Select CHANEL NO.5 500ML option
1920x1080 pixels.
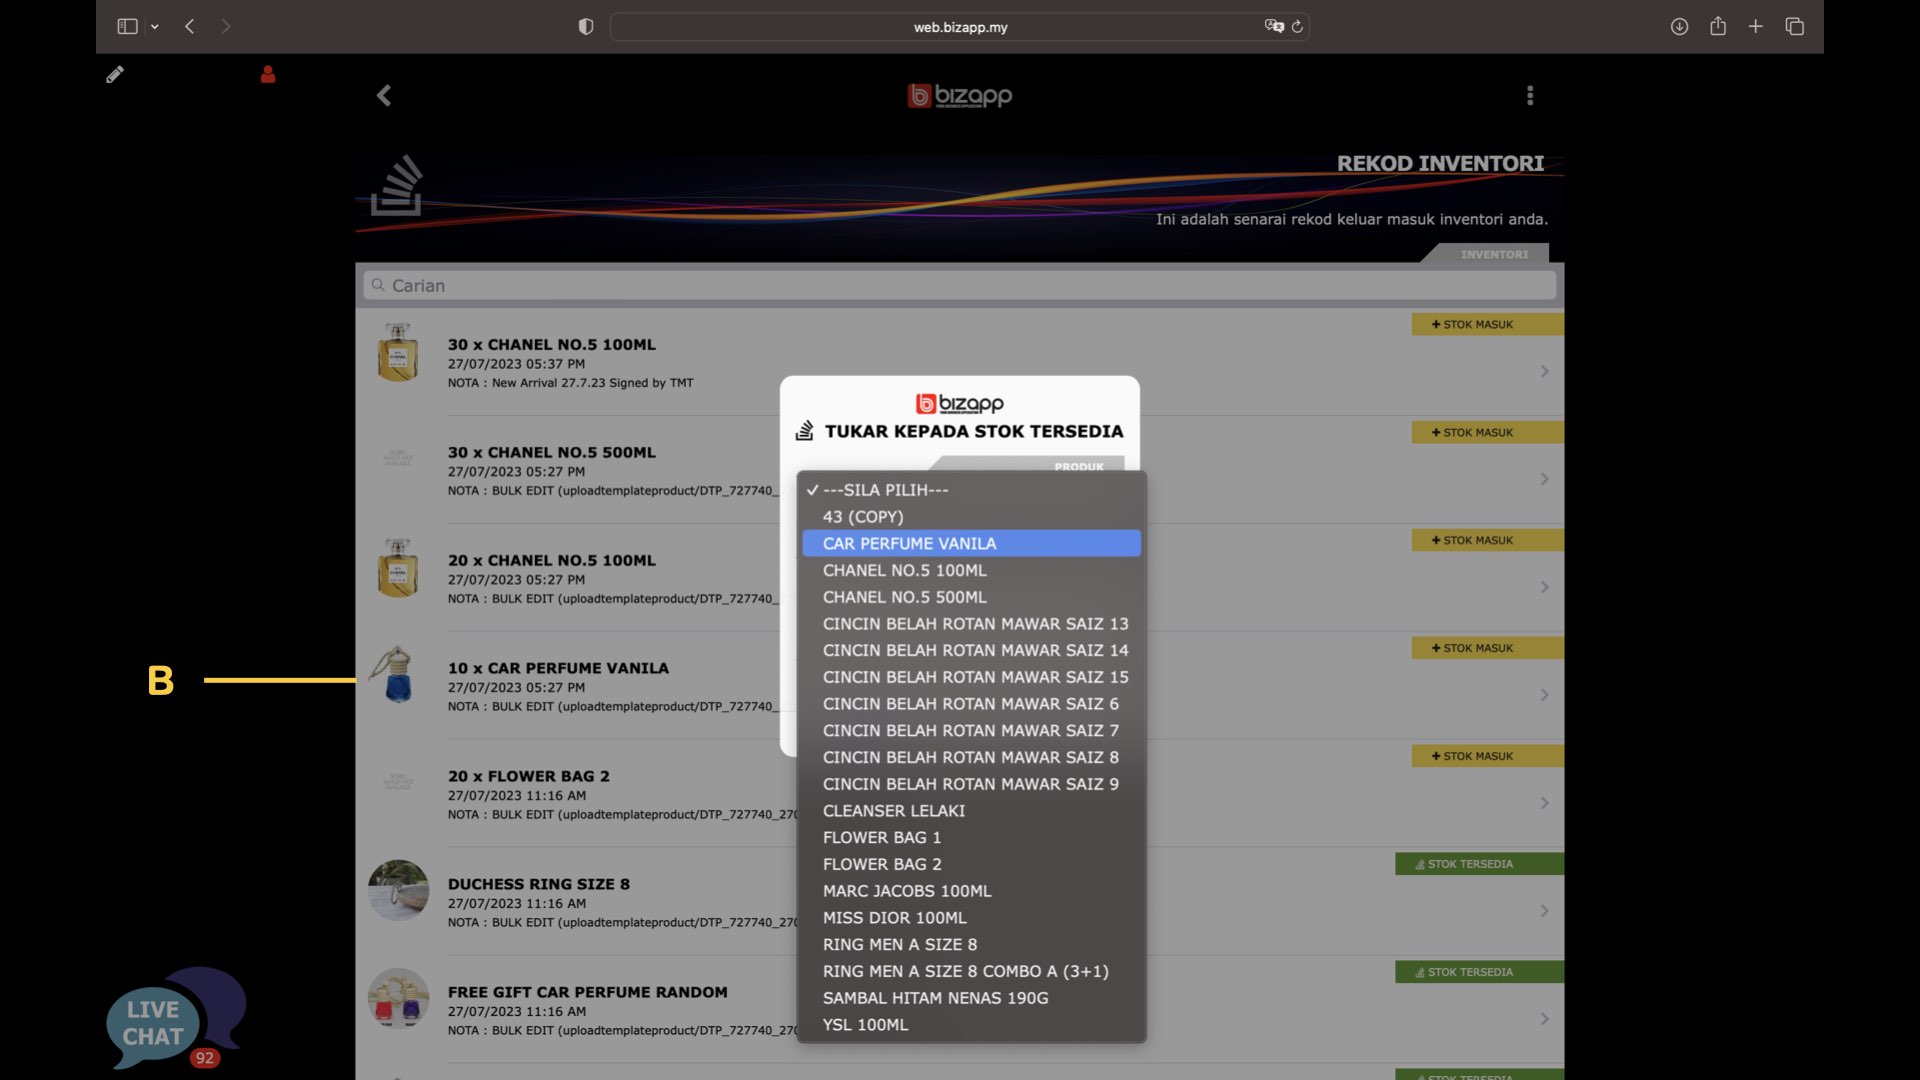click(971, 597)
